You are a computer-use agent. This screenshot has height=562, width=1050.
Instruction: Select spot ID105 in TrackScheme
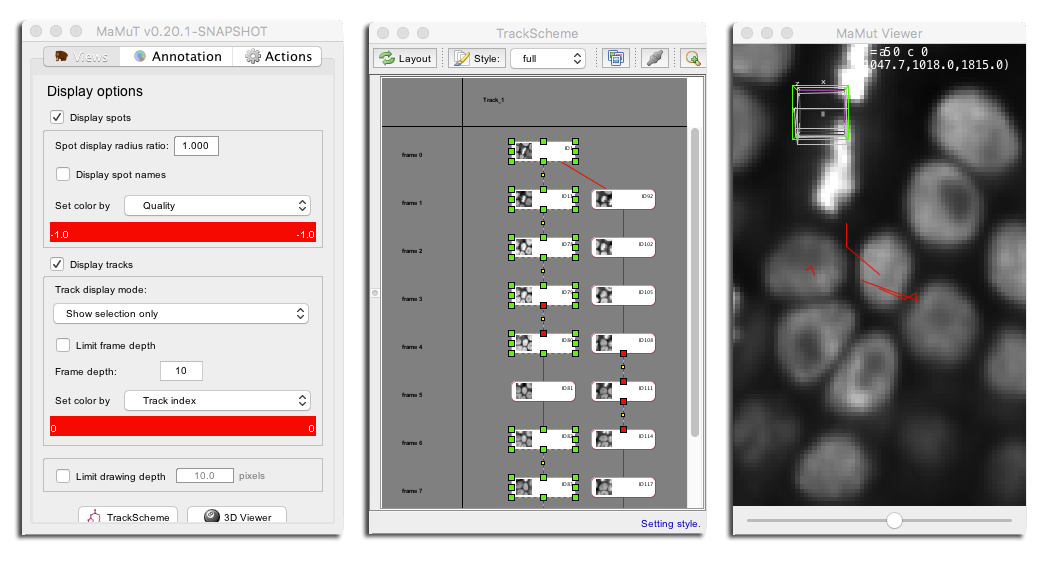623,295
